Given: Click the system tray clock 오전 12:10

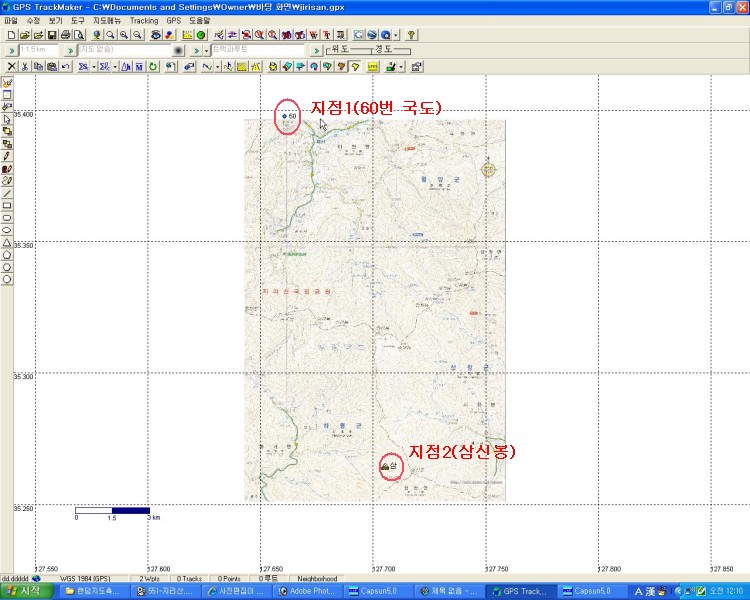Looking at the screenshot, I should click(x=726, y=591).
